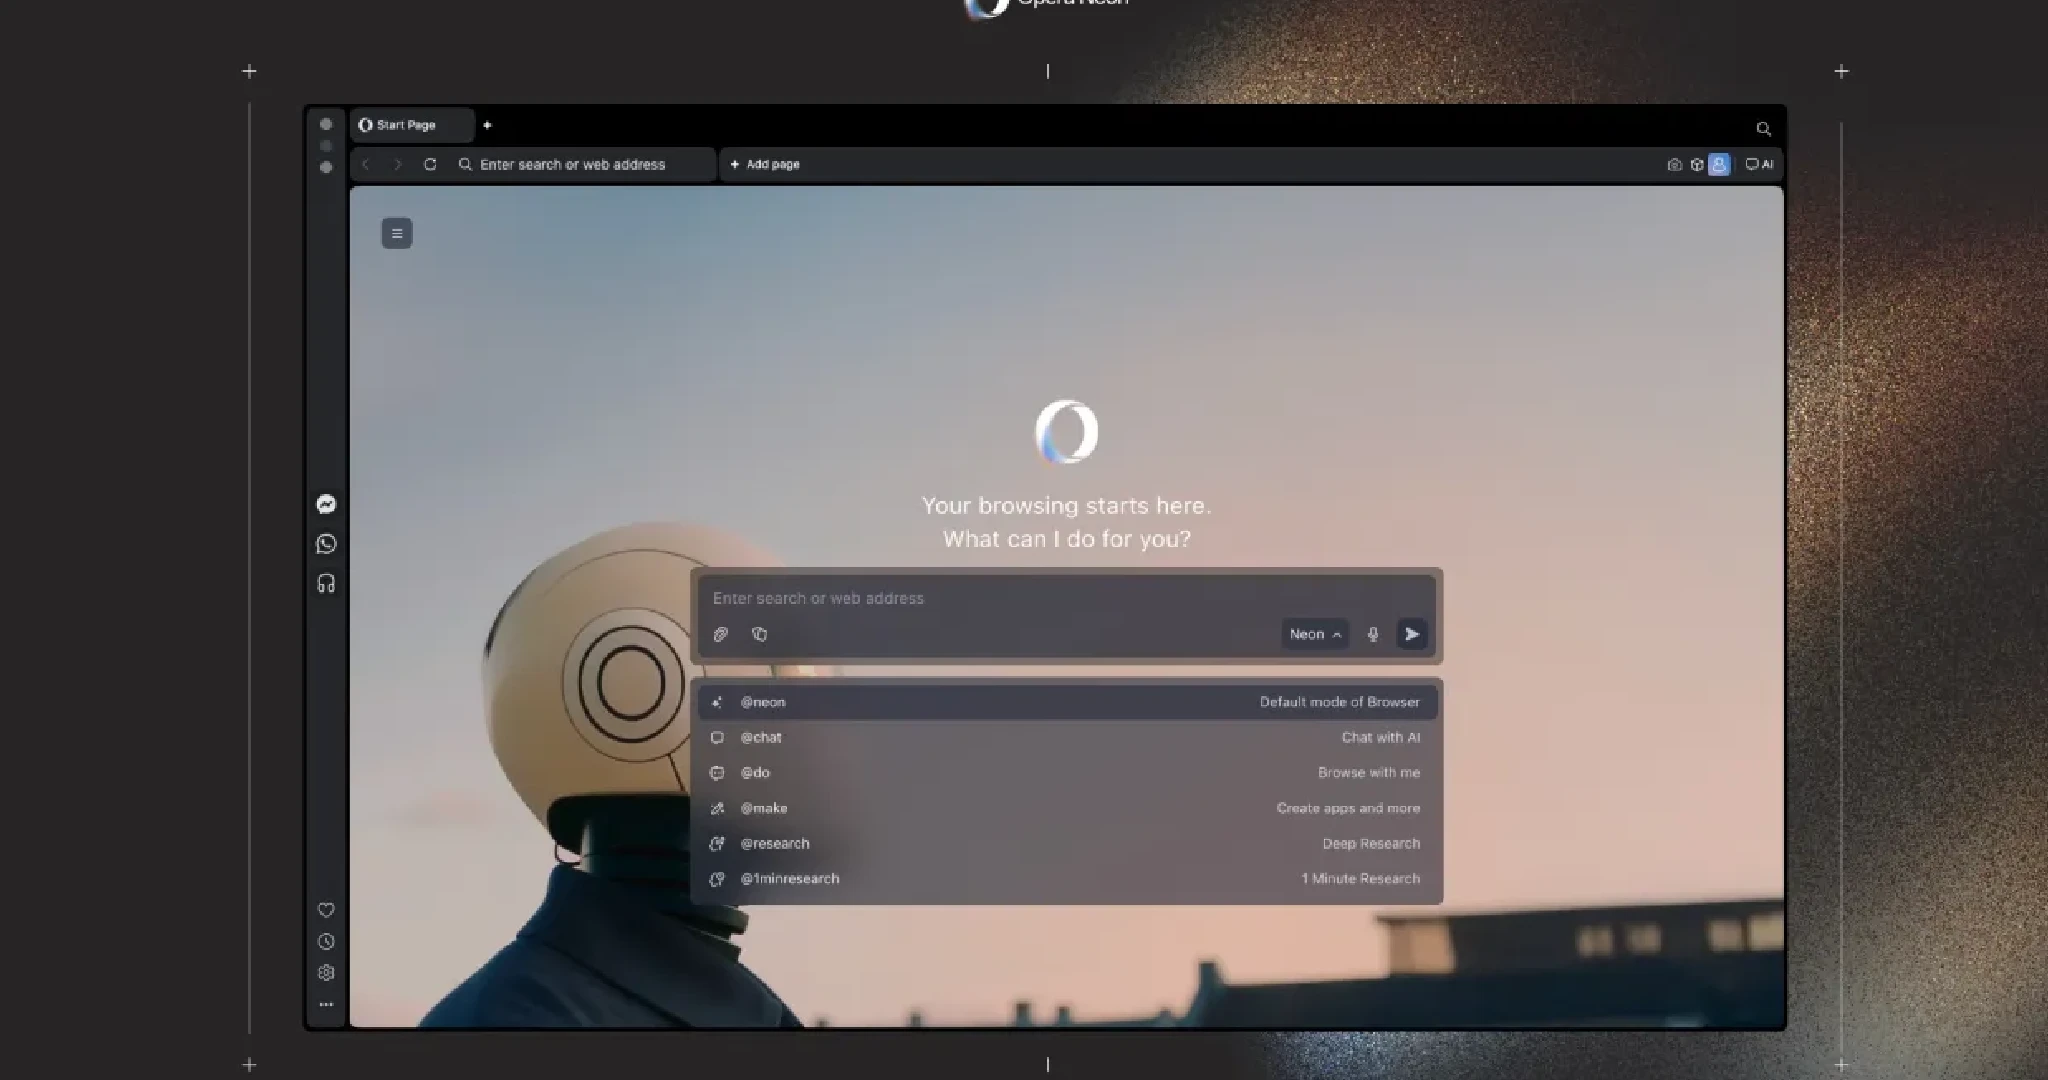Screen dimensions: 2048x1080
Task: Switch to the Start Page tab
Action: click(x=412, y=125)
